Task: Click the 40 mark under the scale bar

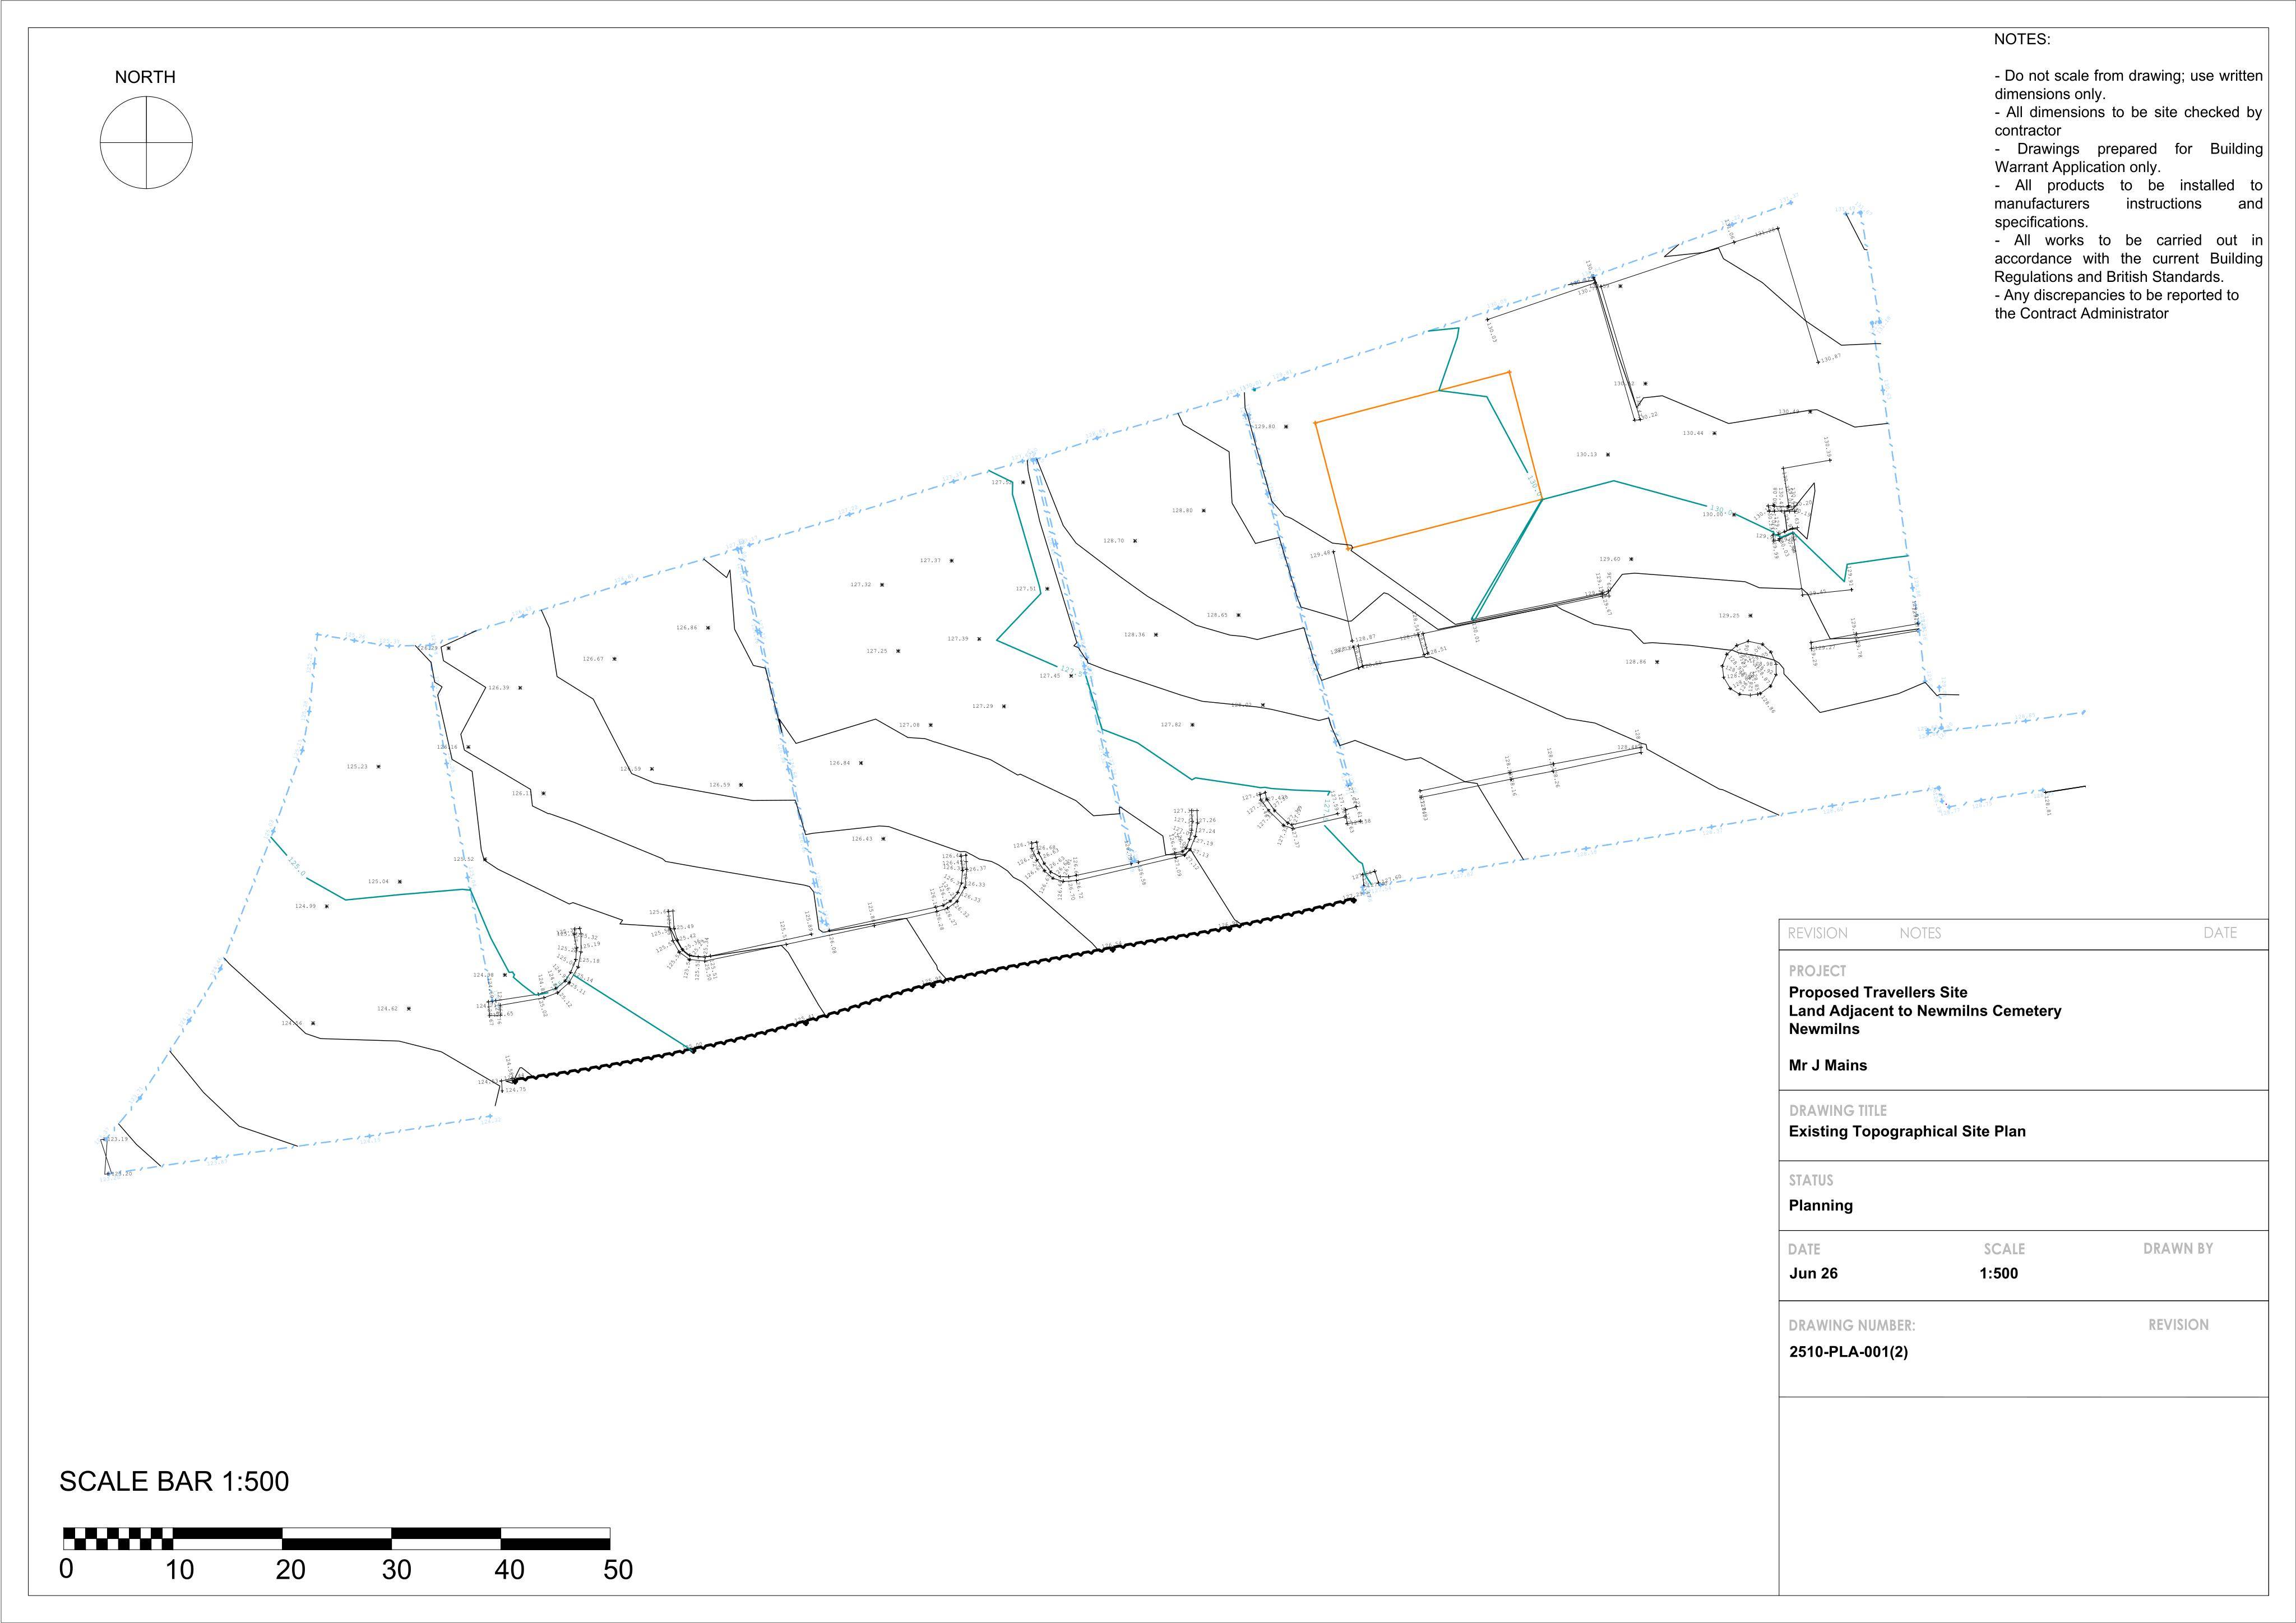Action: [x=509, y=1569]
